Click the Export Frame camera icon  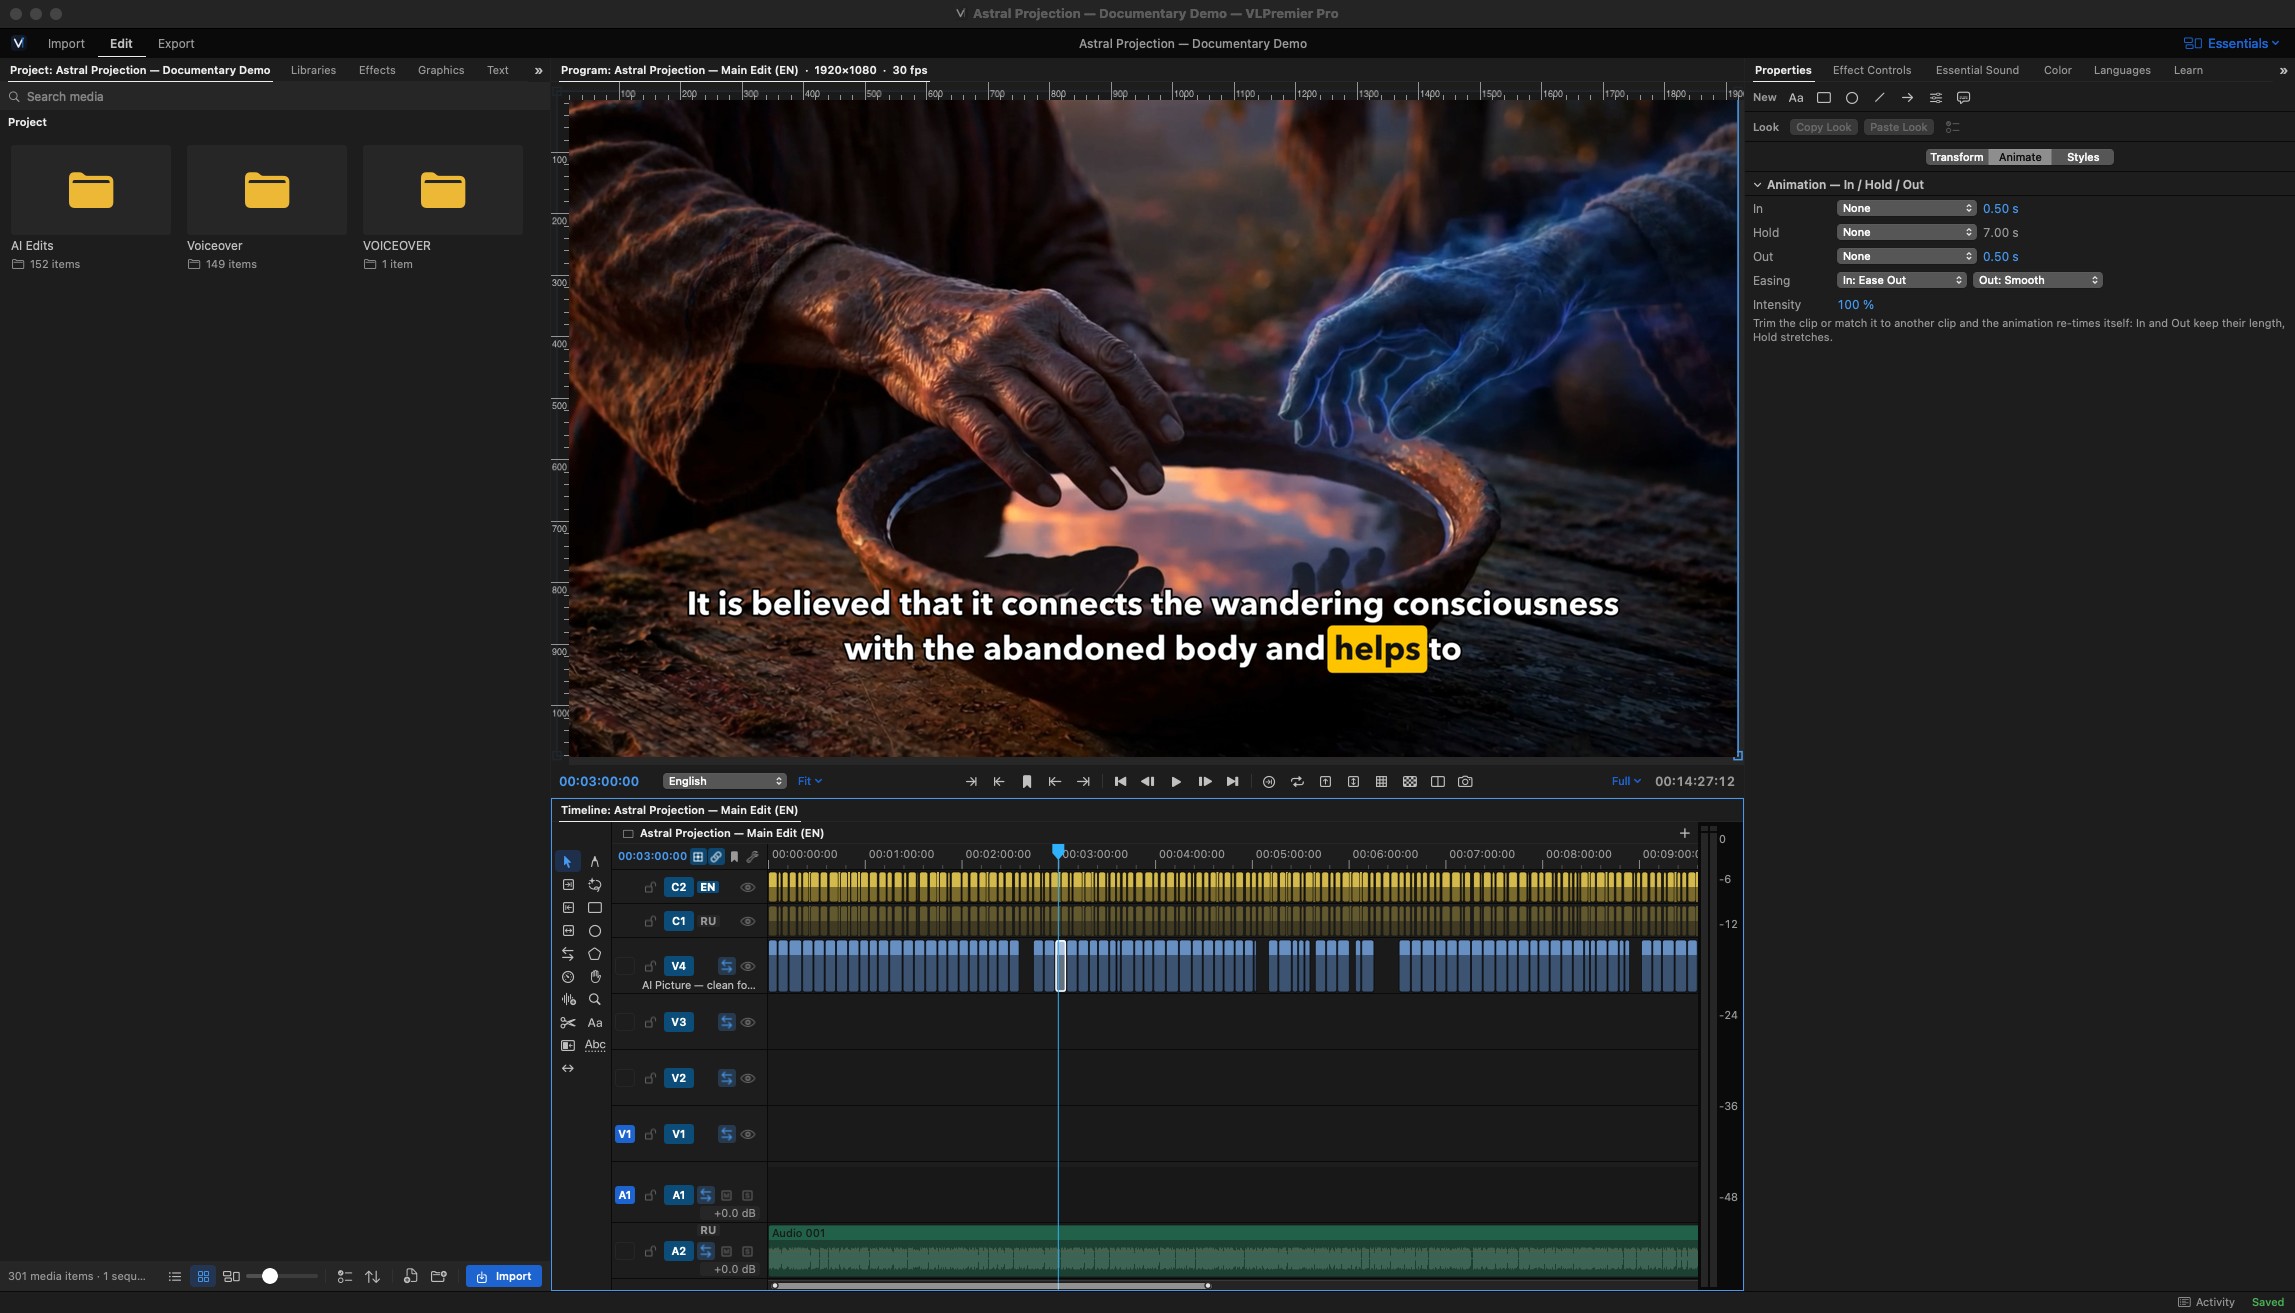tap(1465, 782)
